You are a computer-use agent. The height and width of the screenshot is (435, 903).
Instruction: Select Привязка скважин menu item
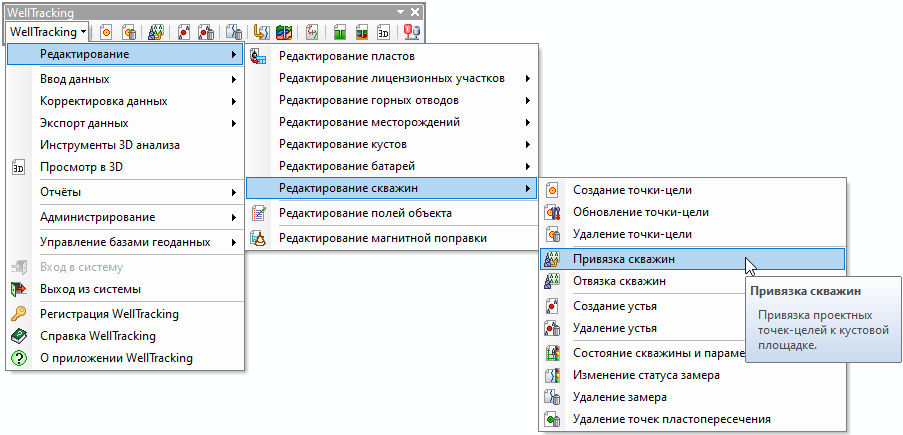point(693,259)
